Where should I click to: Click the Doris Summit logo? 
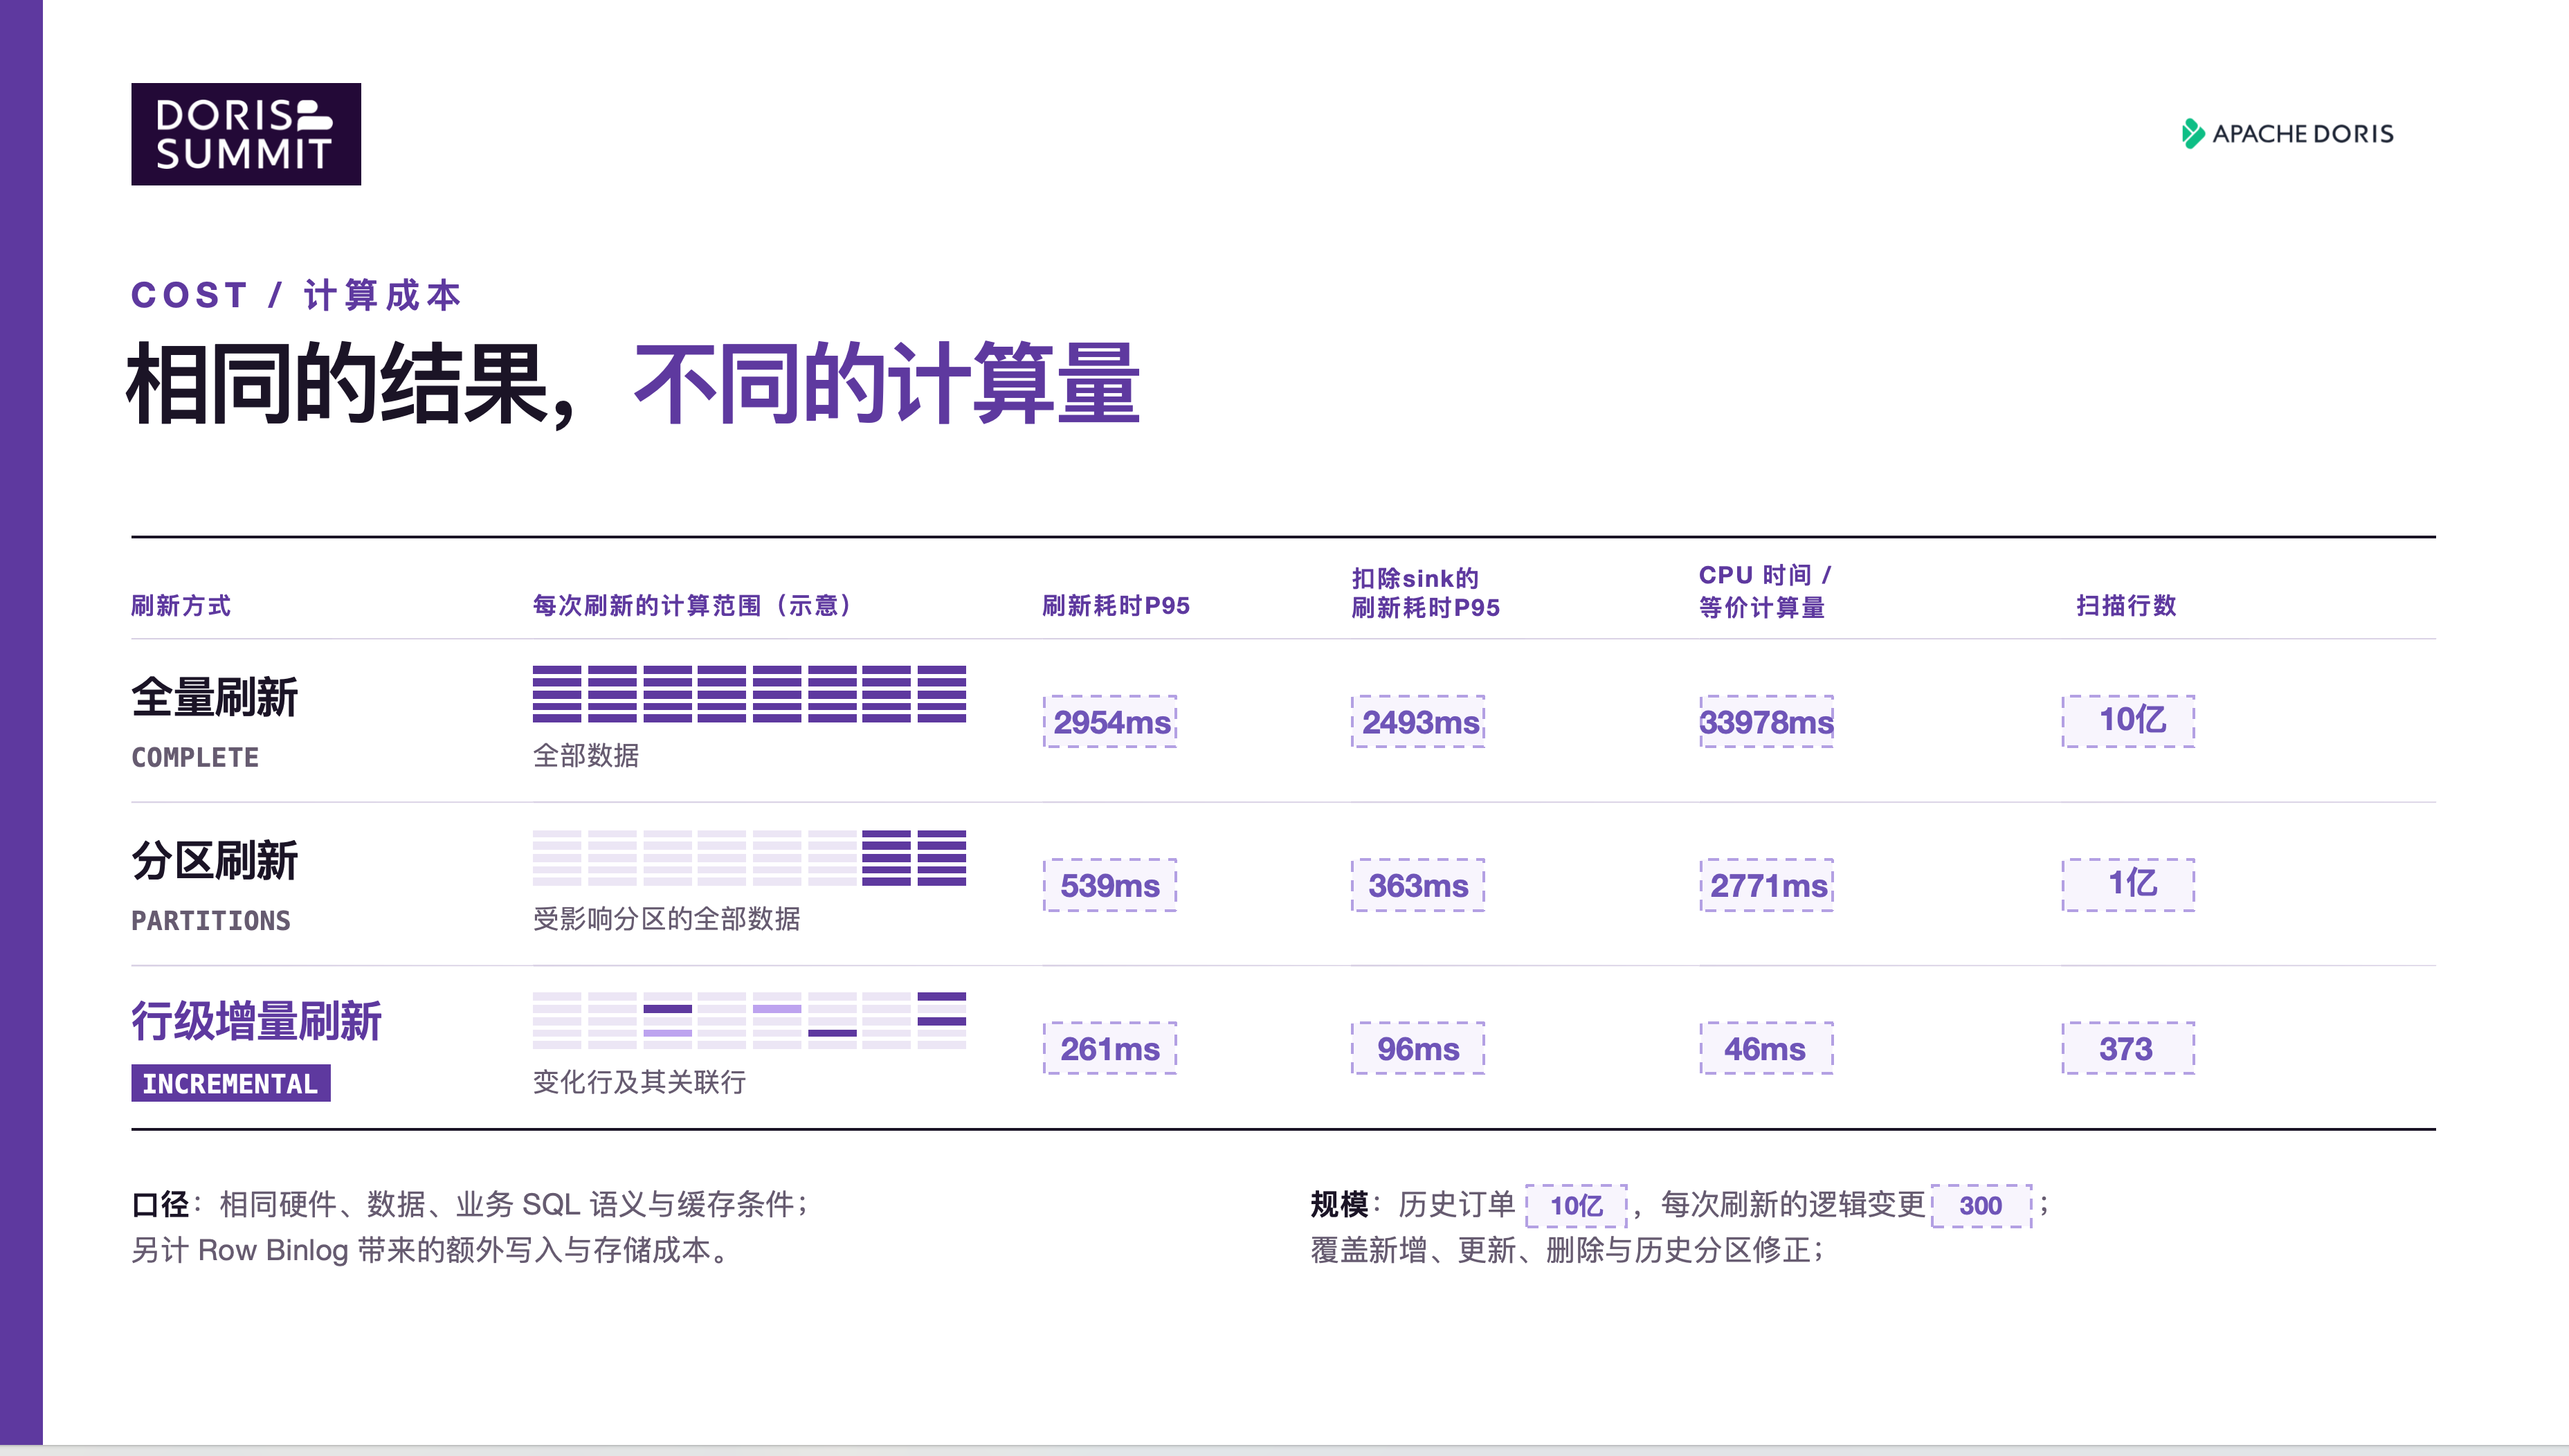[x=246, y=134]
